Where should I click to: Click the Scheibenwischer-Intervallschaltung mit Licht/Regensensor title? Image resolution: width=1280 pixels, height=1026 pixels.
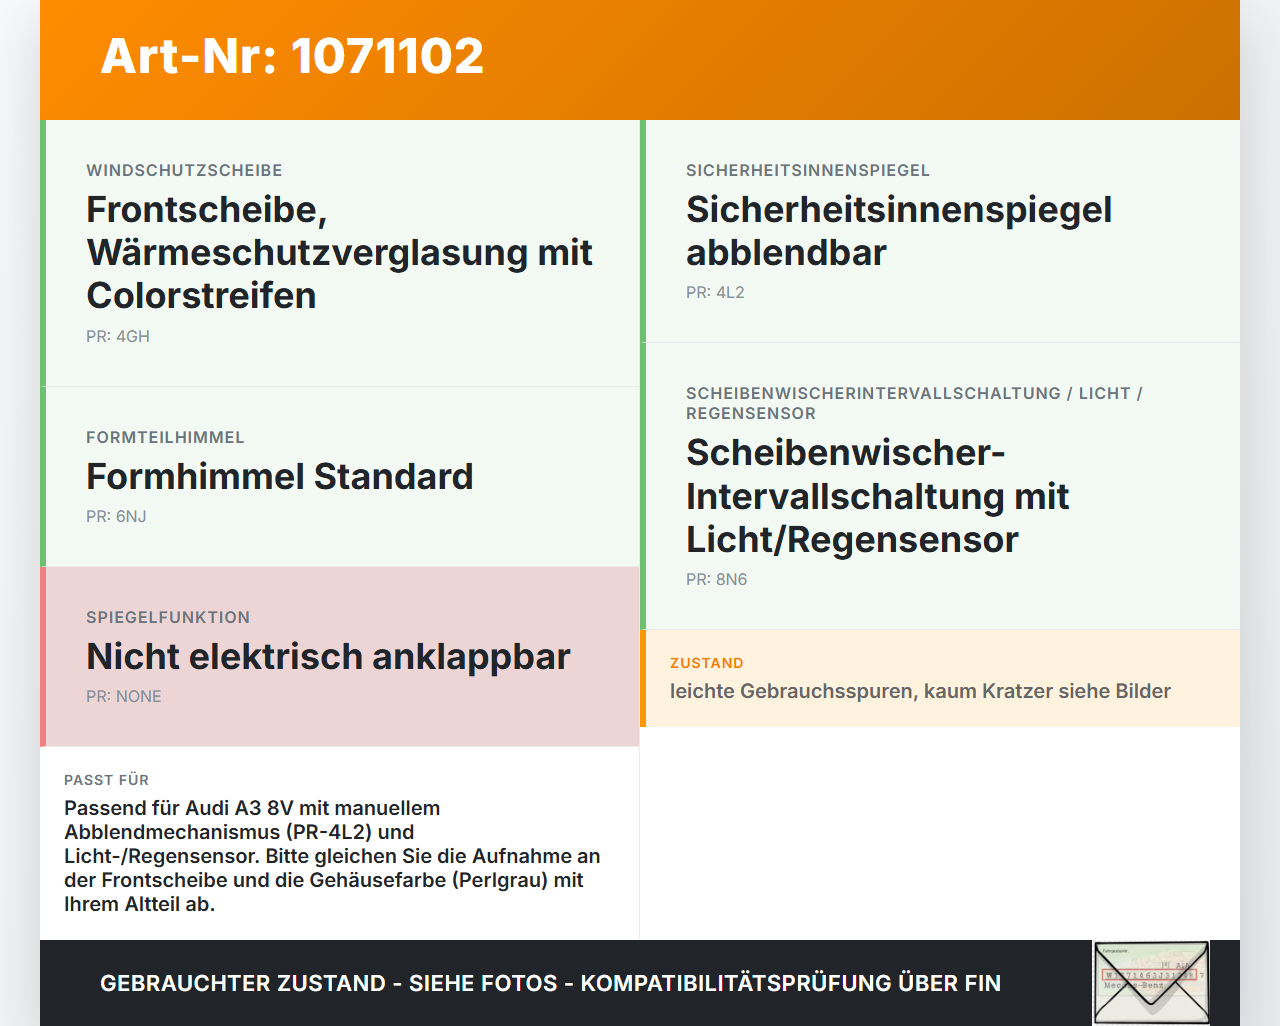(x=877, y=496)
